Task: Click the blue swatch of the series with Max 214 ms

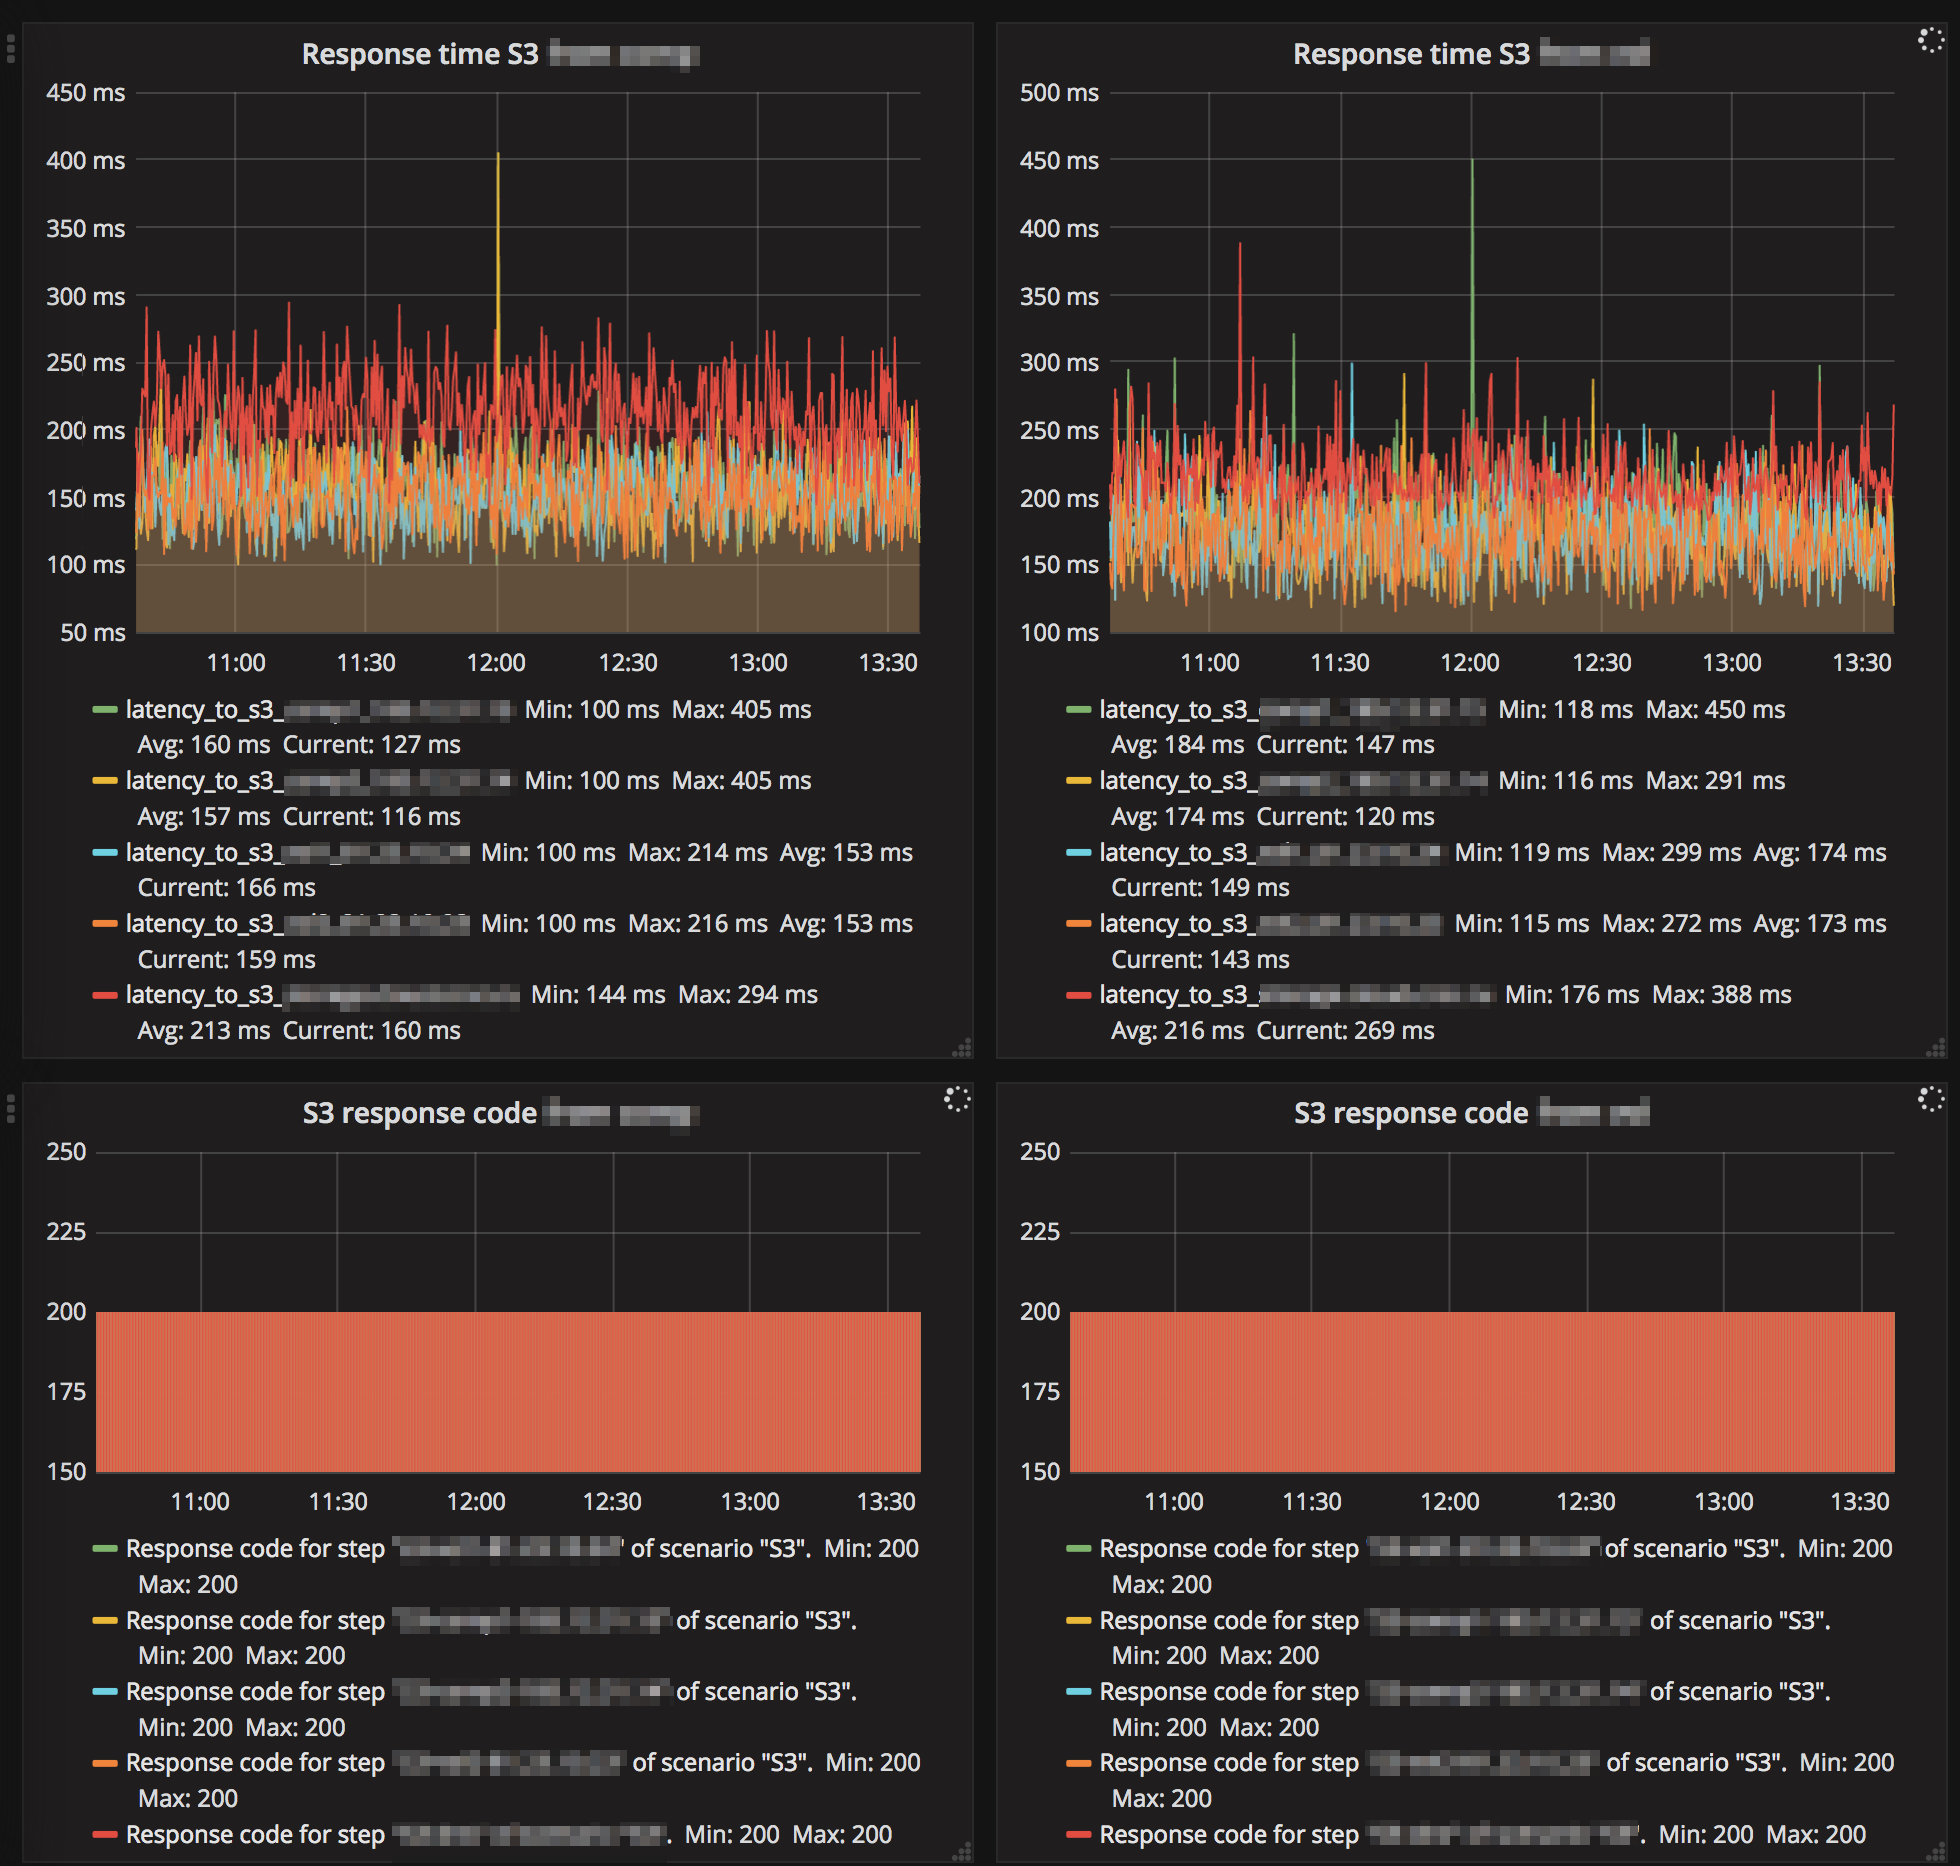Action: [105, 853]
